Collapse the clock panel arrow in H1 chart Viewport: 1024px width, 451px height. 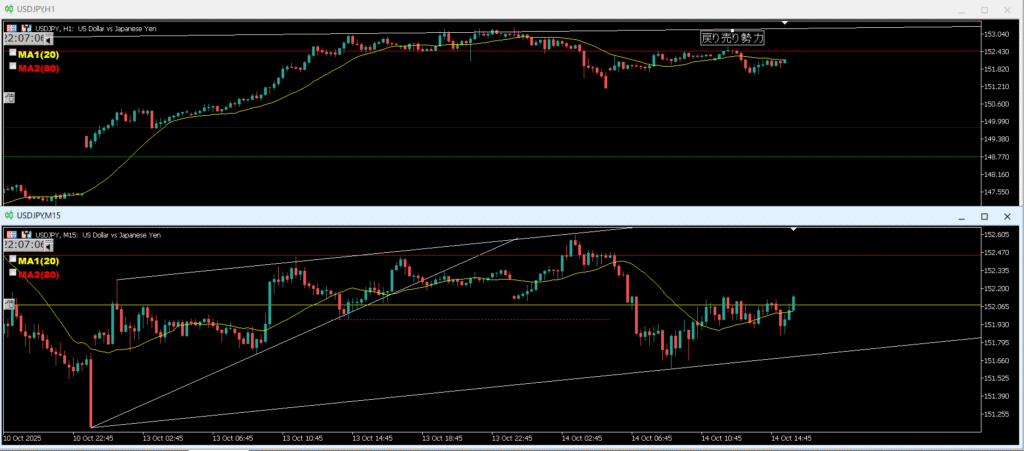click(47, 40)
